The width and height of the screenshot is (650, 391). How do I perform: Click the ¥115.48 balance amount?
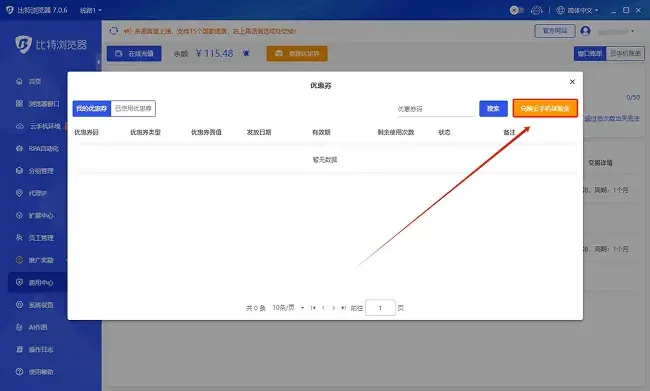(x=214, y=53)
